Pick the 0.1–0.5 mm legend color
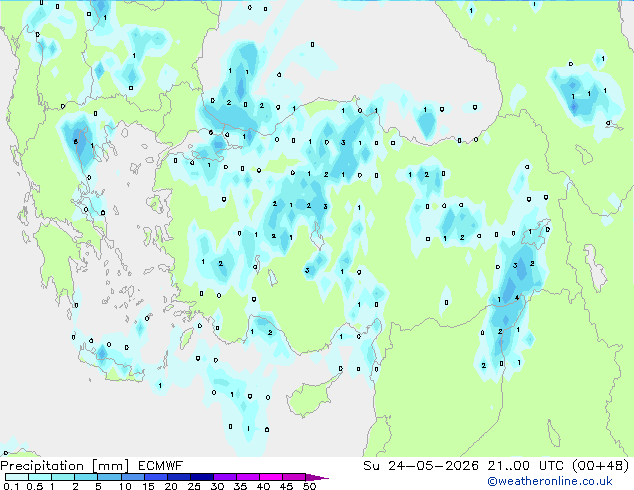Viewport: 634px width, 490px height. (x=17, y=477)
